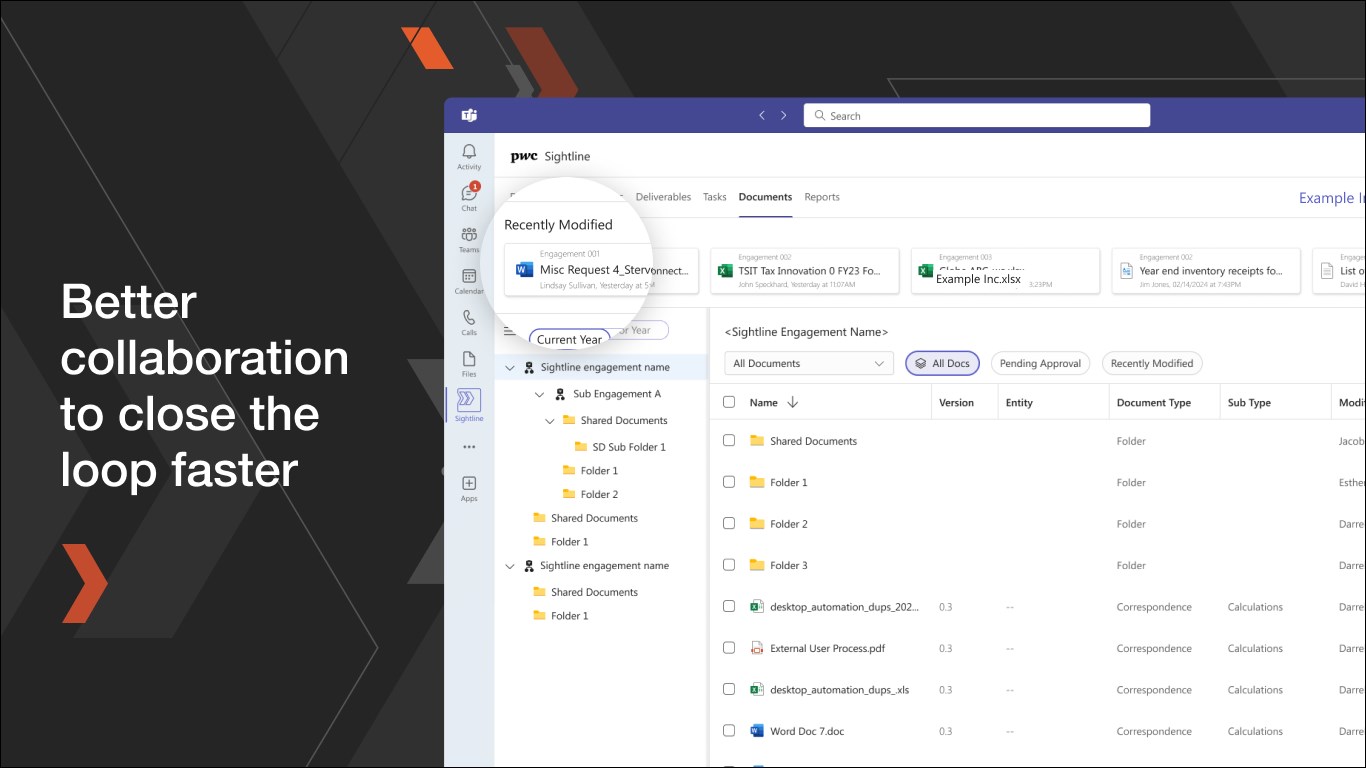Open Chat with the notification badge

(x=469, y=197)
